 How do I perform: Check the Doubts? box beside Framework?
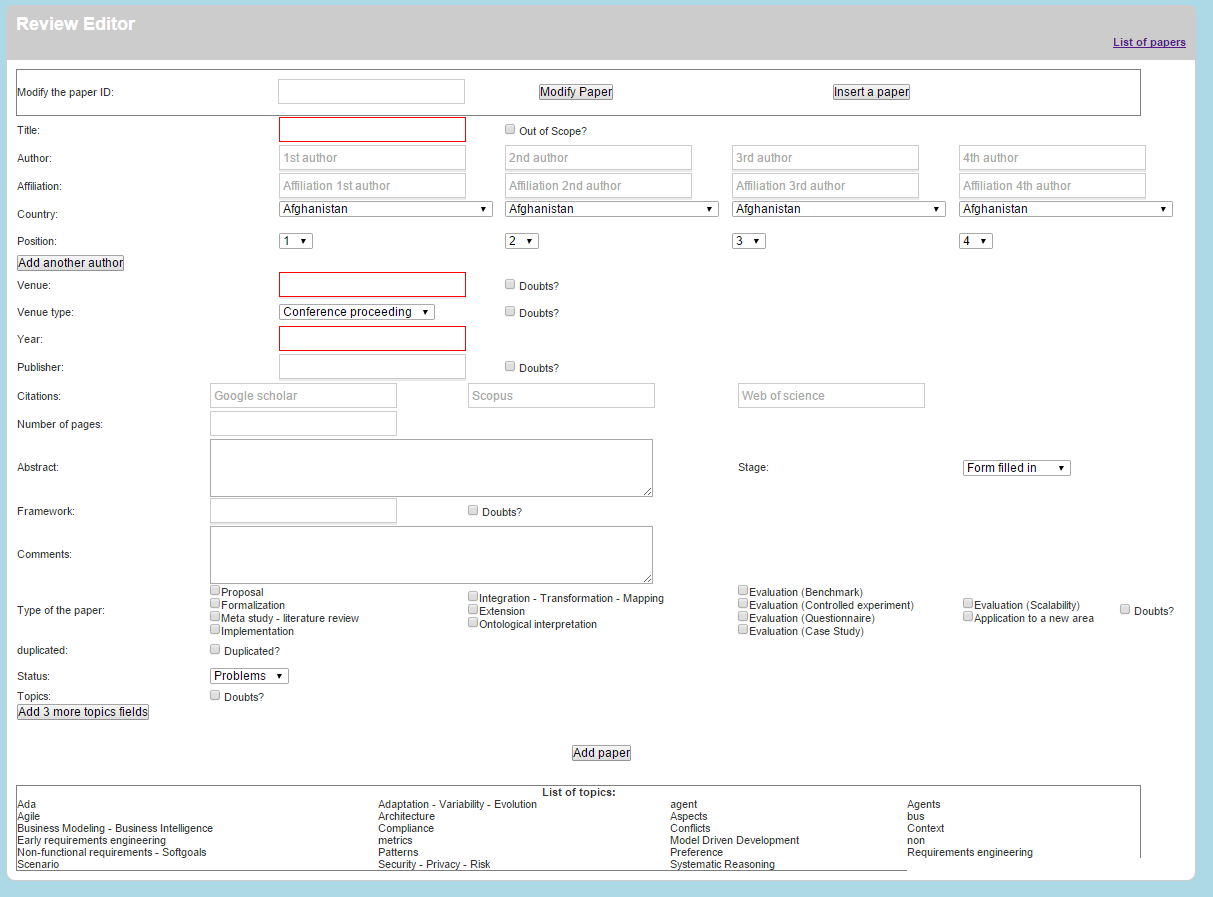click(473, 510)
